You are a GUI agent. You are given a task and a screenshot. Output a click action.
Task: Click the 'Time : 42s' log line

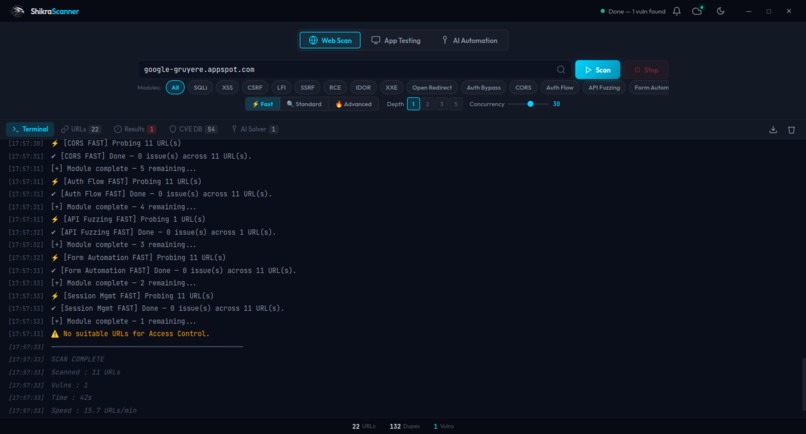click(x=71, y=397)
